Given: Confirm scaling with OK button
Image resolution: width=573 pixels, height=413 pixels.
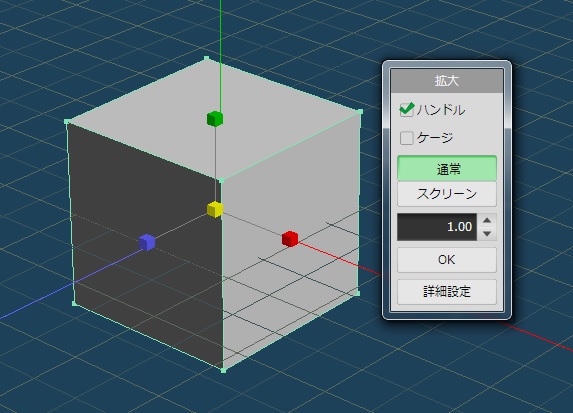Looking at the screenshot, I should pyautogui.click(x=447, y=260).
